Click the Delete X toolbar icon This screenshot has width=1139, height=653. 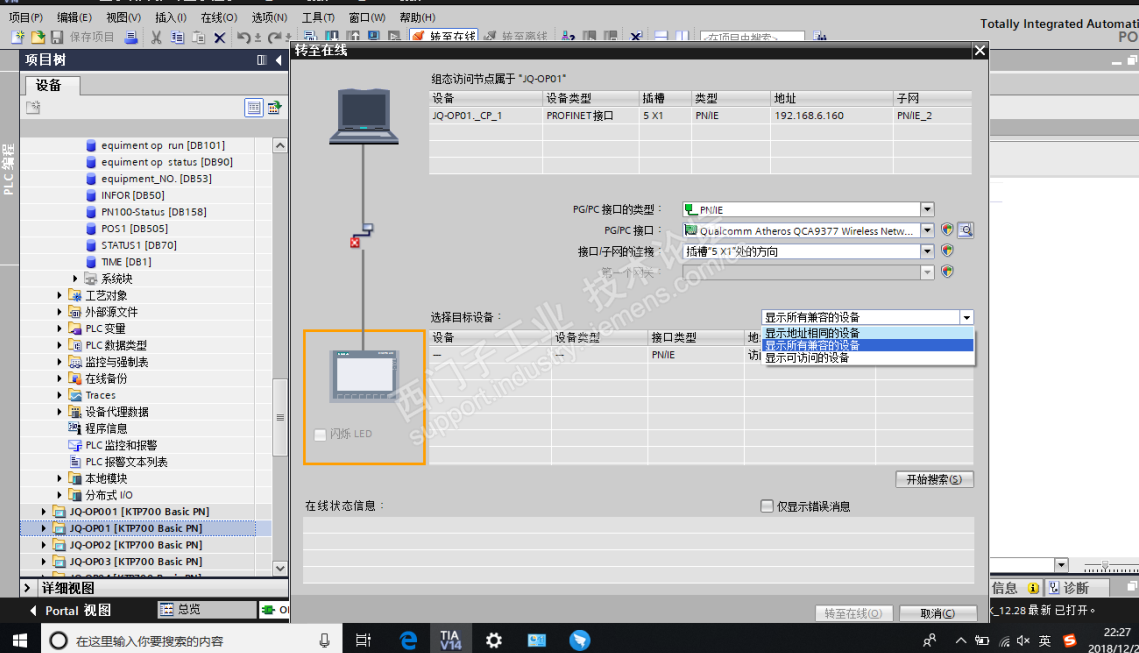coord(219,38)
